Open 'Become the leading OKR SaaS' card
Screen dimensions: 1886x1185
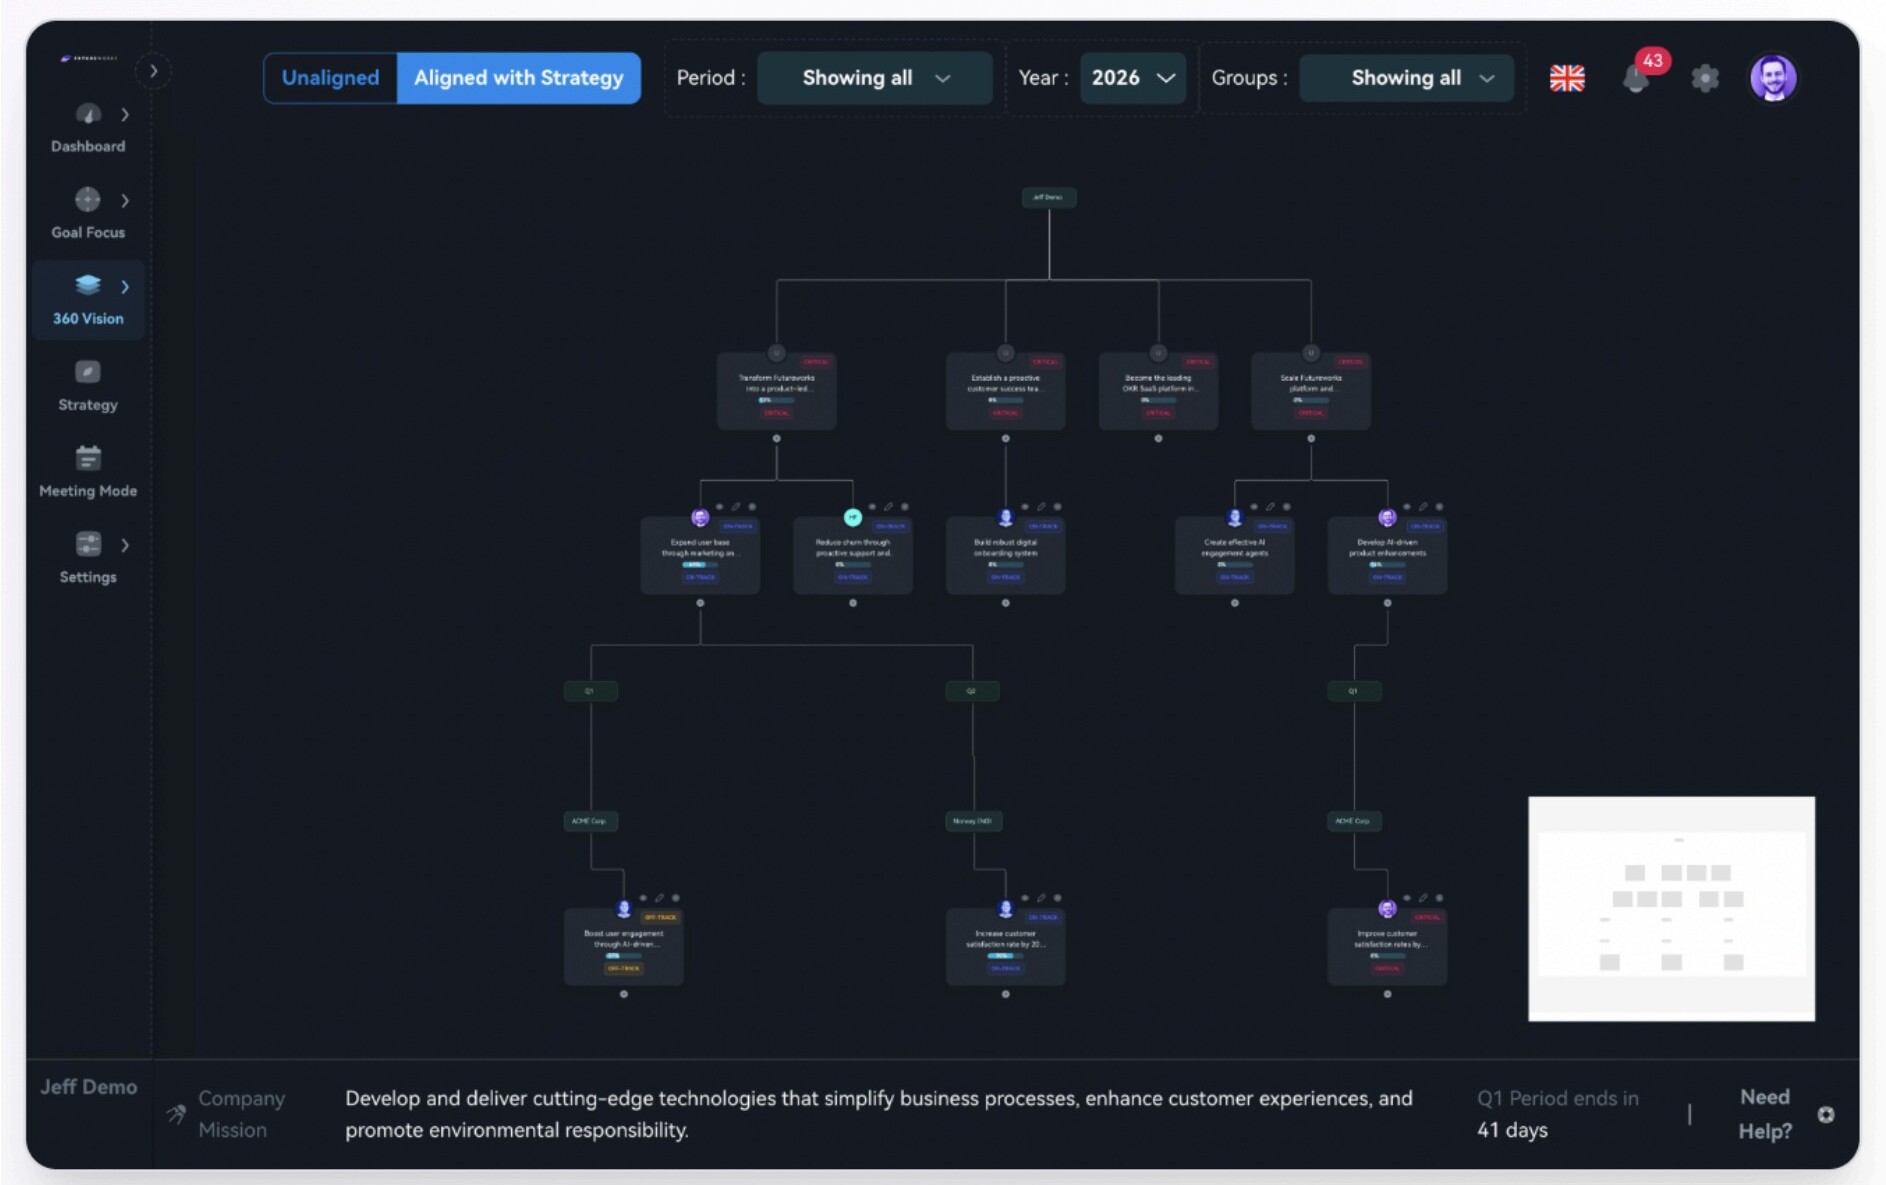coord(1158,391)
